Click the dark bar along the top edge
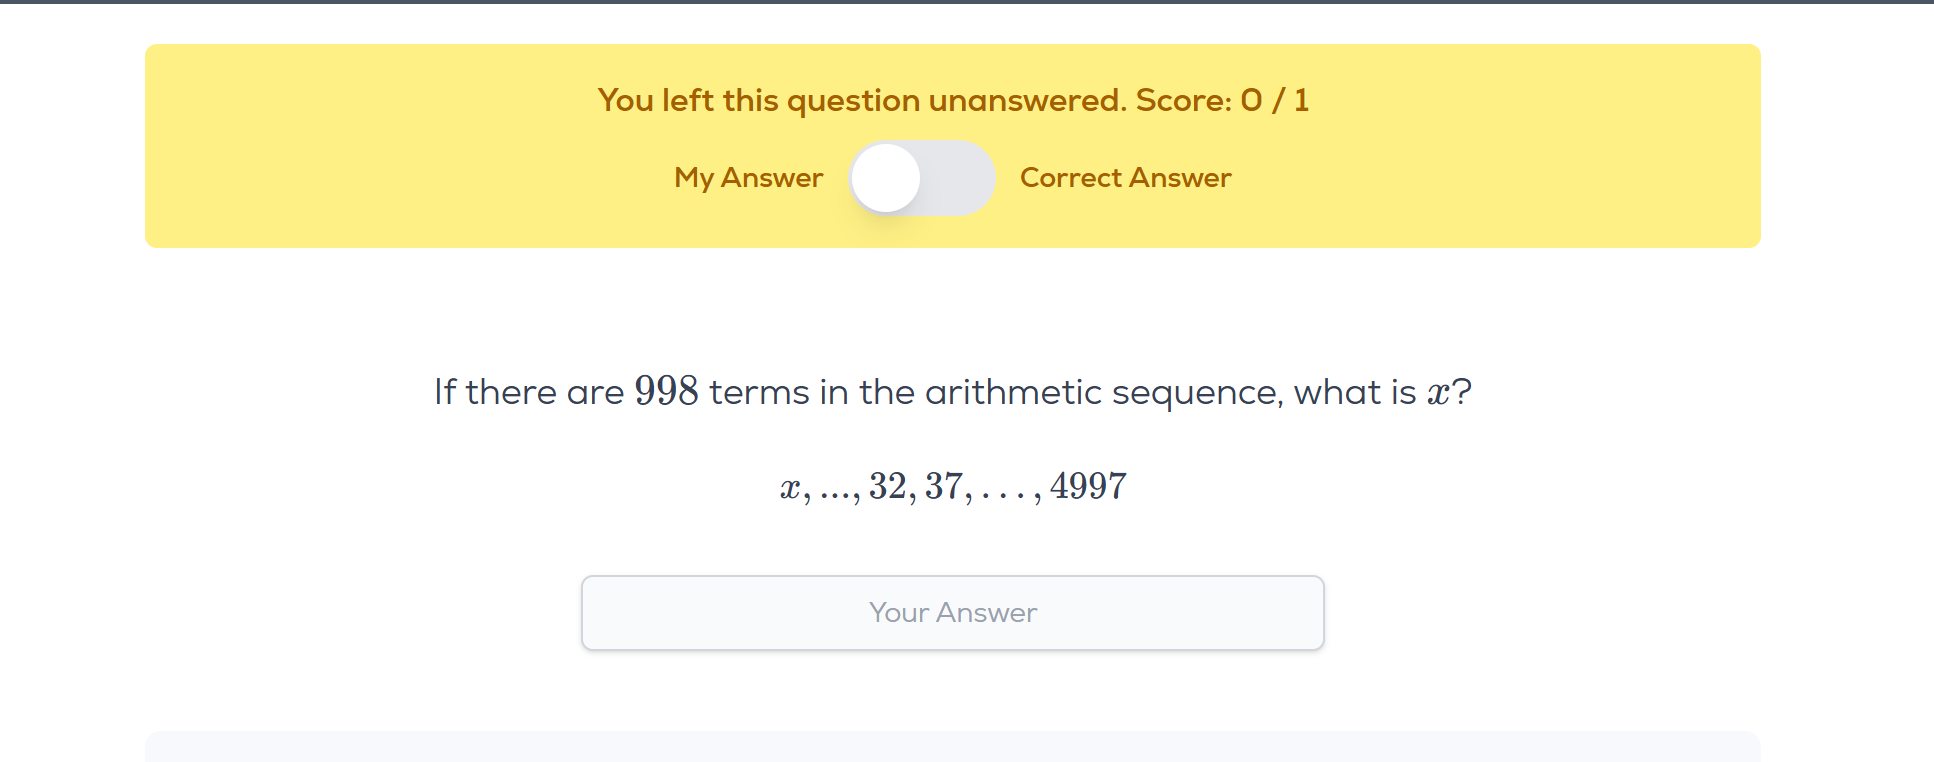 click(x=966, y=2)
